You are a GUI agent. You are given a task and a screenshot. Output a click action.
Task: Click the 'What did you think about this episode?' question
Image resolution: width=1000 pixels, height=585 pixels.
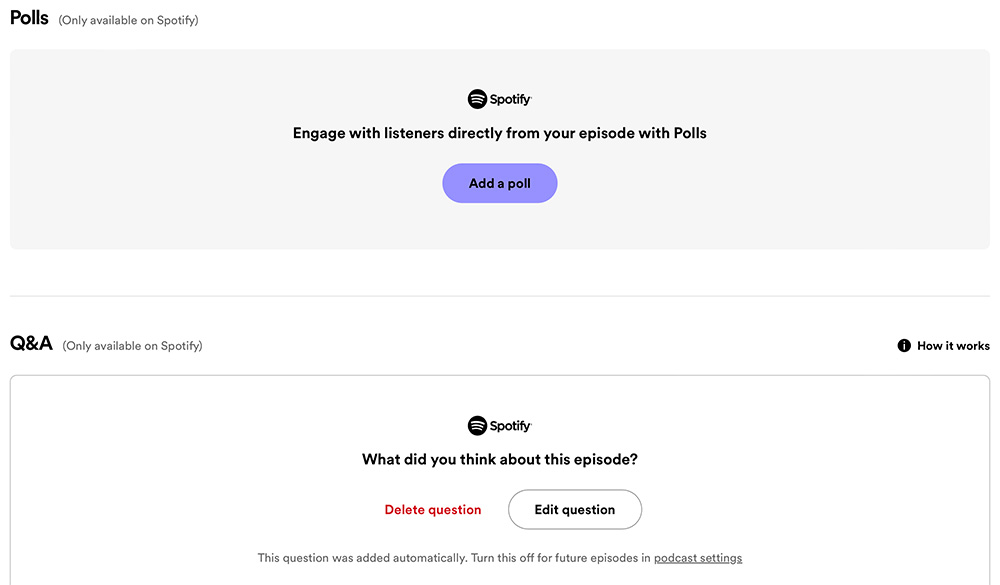[499, 459]
